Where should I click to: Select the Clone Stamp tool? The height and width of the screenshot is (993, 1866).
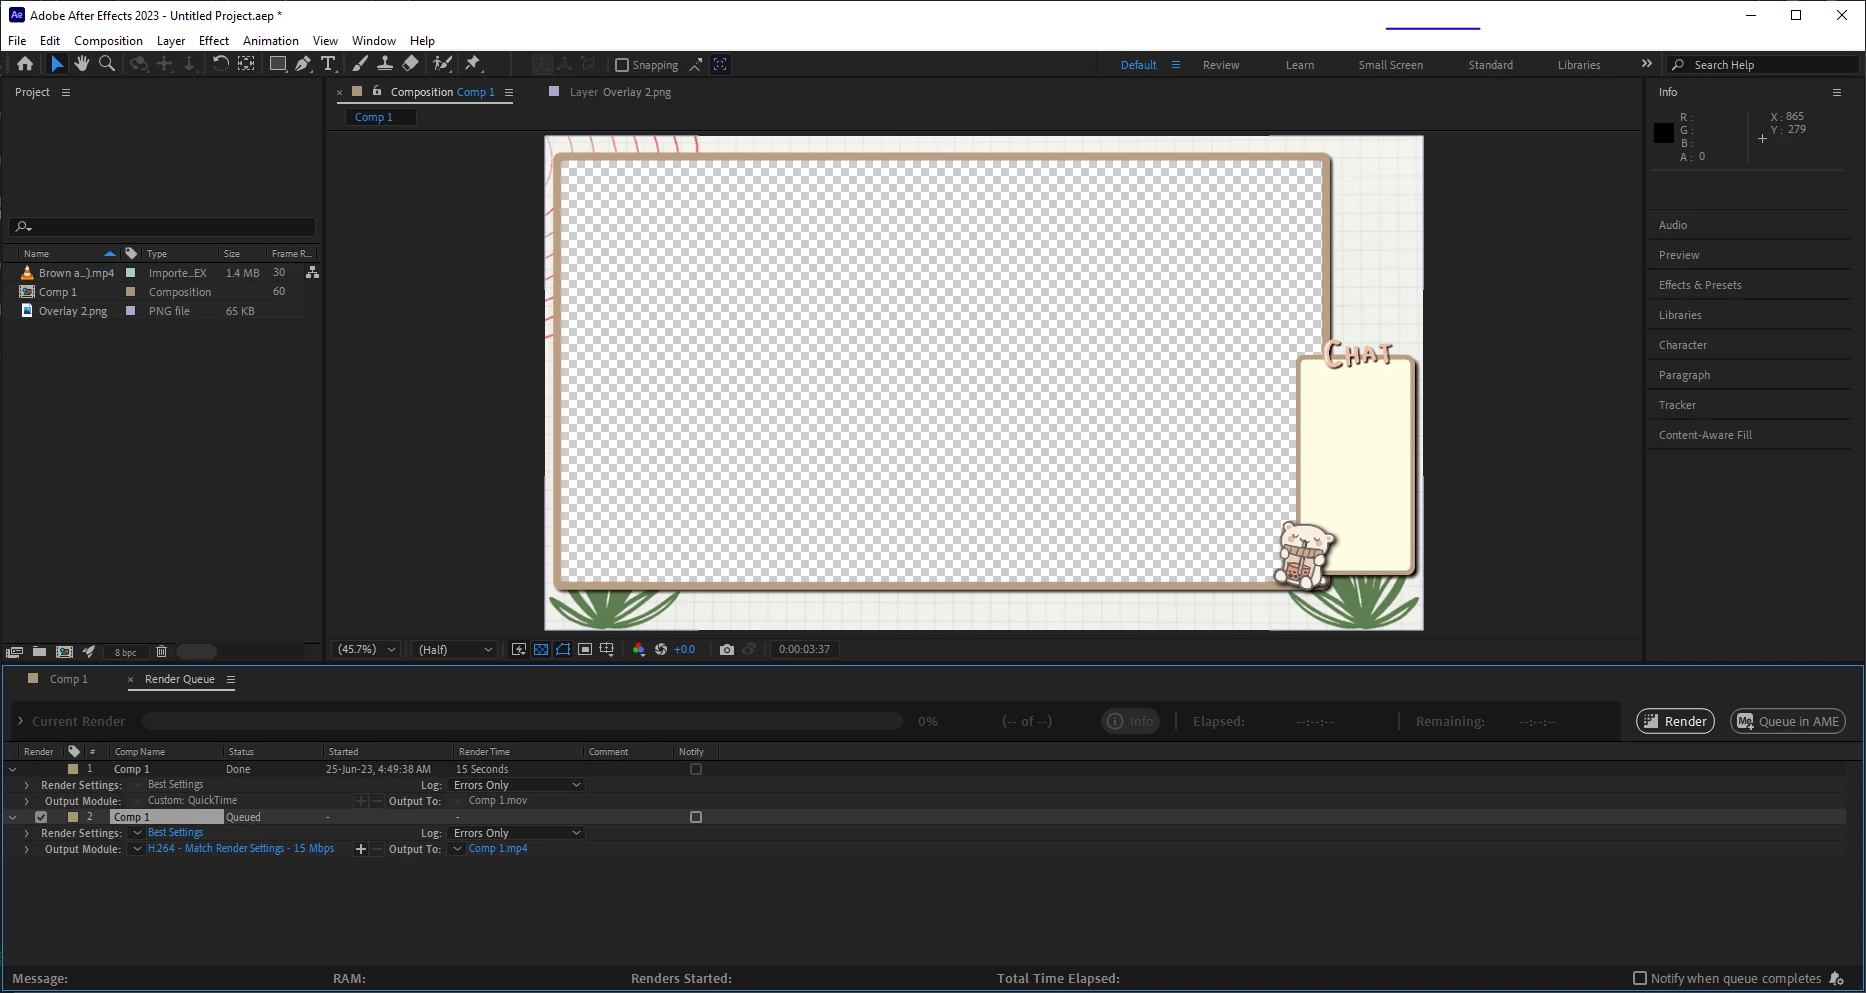coord(385,64)
